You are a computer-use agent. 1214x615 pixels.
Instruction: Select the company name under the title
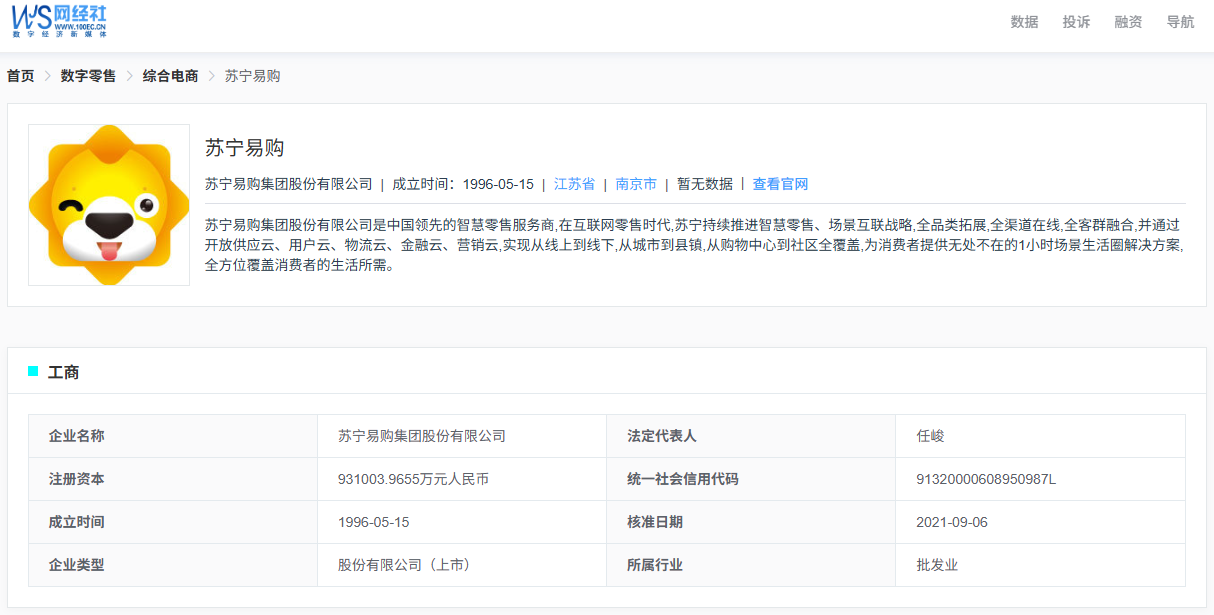(x=289, y=184)
